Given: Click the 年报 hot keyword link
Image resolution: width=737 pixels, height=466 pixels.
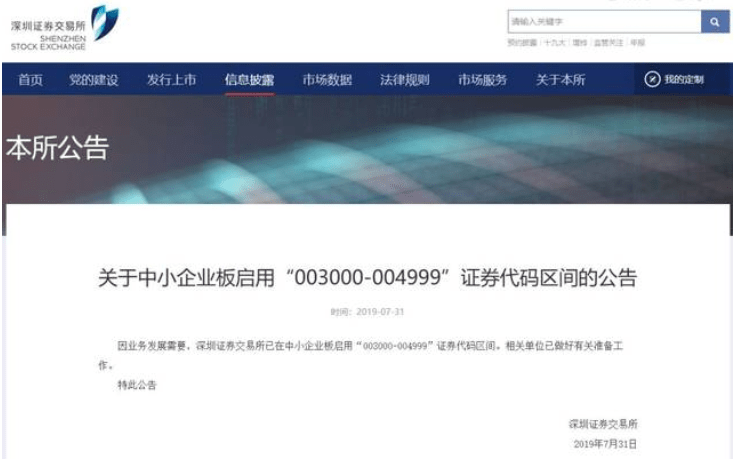Looking at the screenshot, I should (637, 43).
